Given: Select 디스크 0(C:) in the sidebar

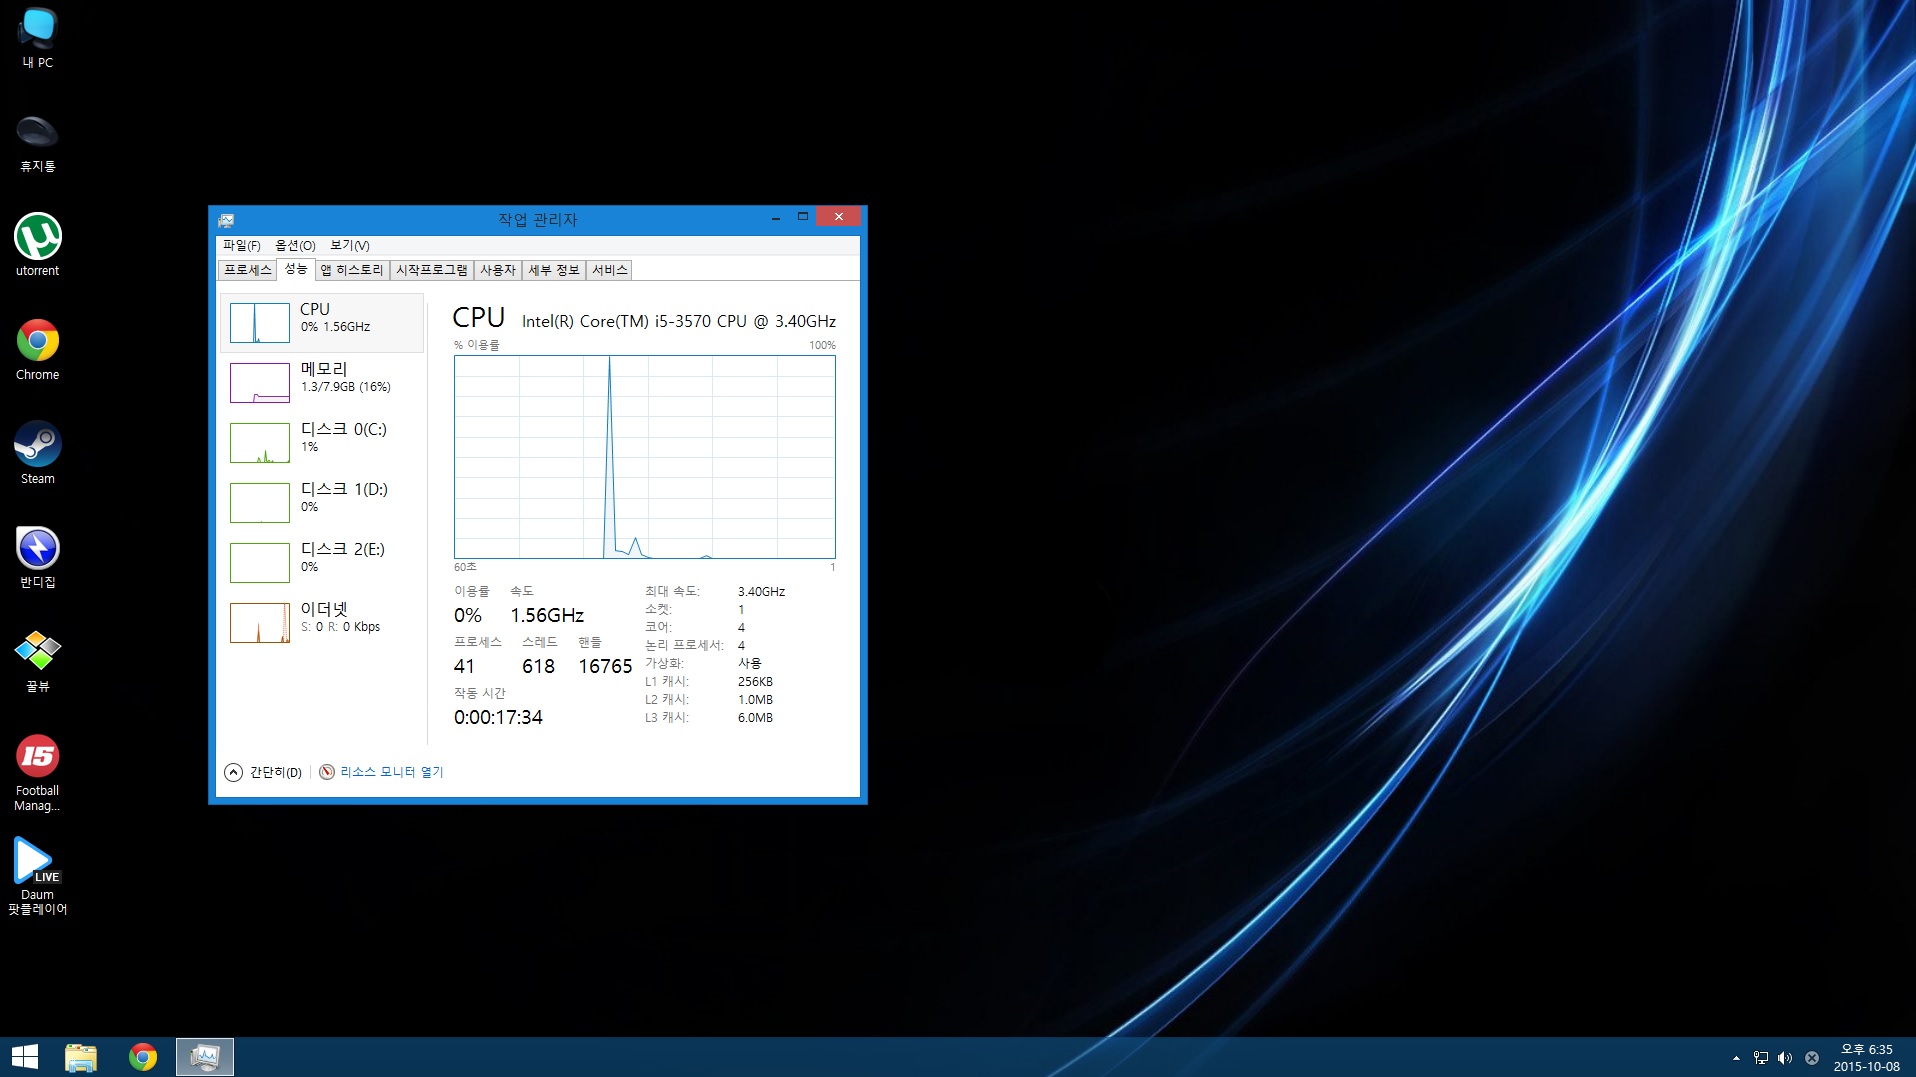Looking at the screenshot, I should pyautogui.click(x=322, y=442).
